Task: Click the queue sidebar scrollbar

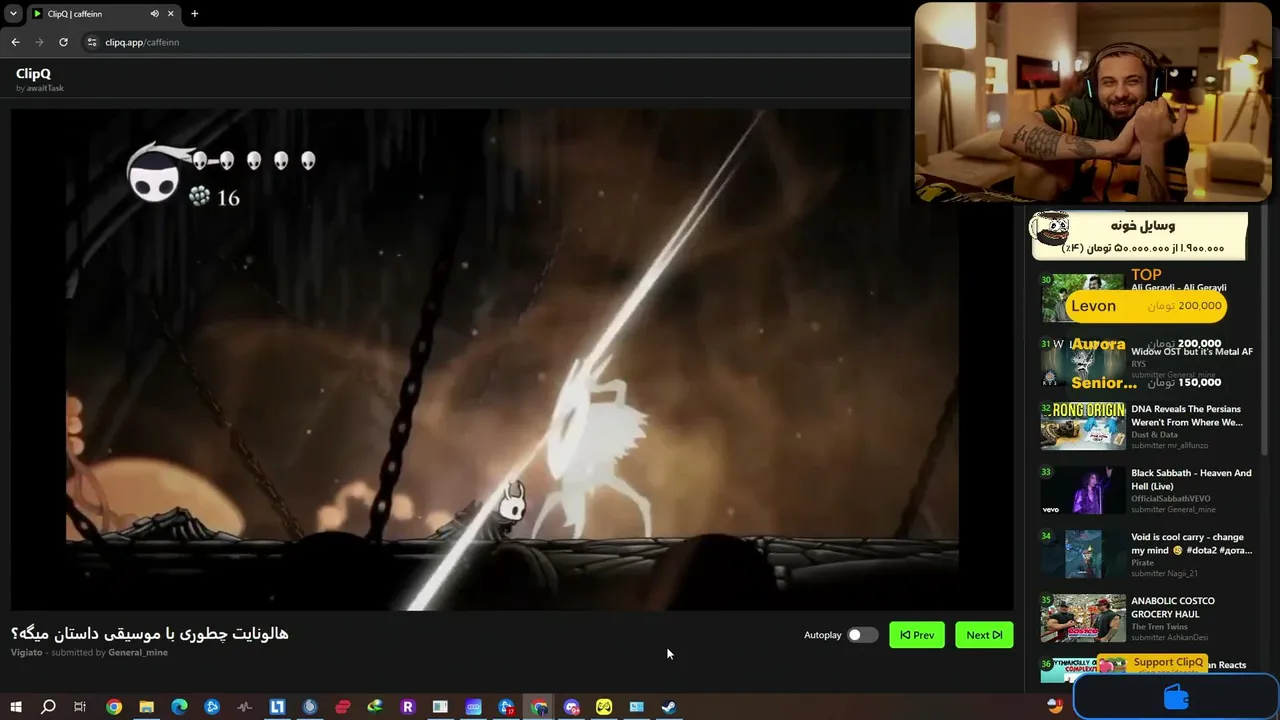Action: 1266,330
